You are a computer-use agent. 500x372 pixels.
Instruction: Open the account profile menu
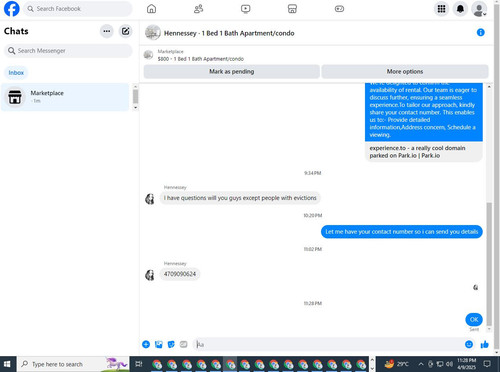click(479, 9)
